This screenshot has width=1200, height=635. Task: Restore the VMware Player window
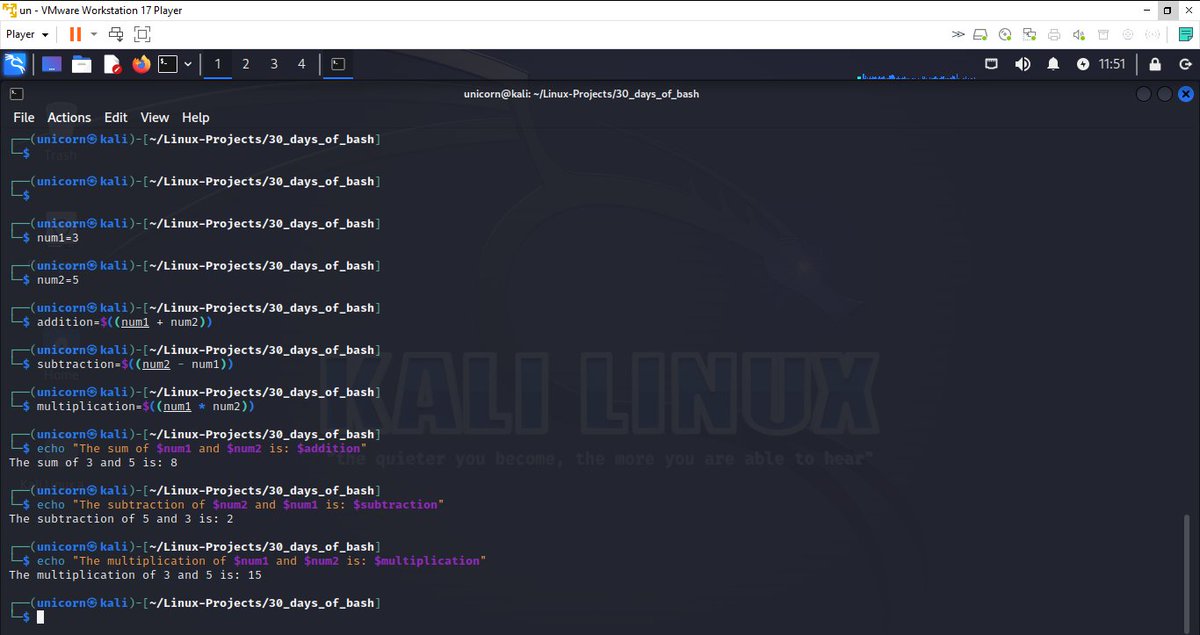[1166, 10]
